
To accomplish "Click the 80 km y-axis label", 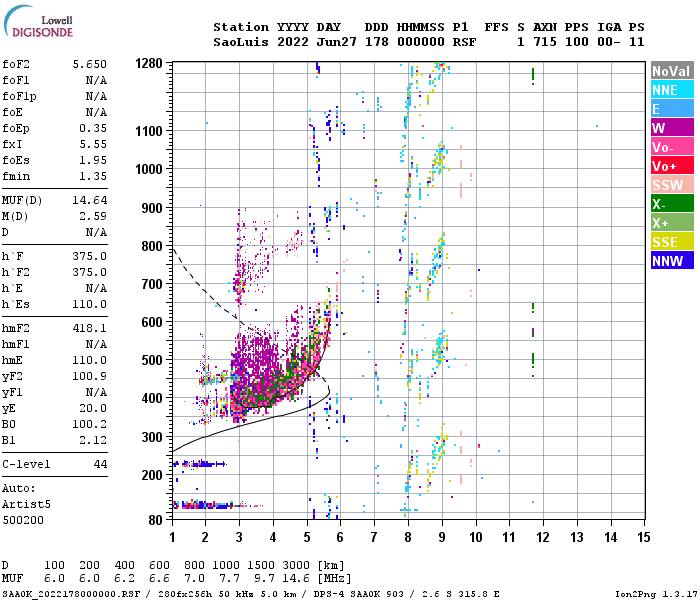I will coord(155,520).
